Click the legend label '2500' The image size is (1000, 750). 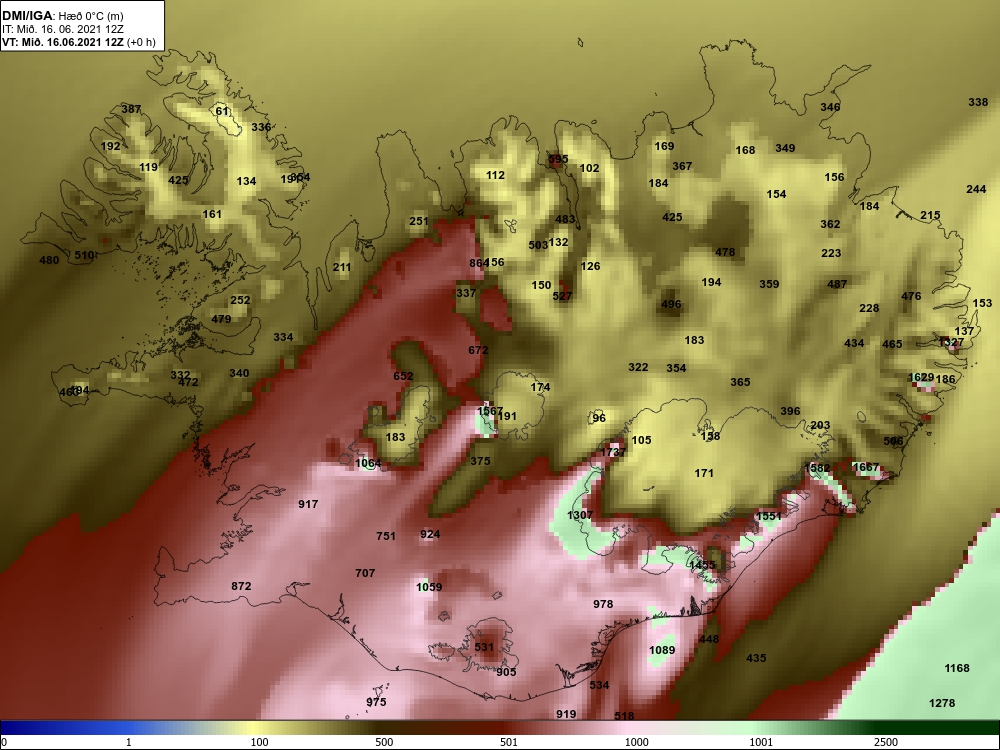click(886, 742)
